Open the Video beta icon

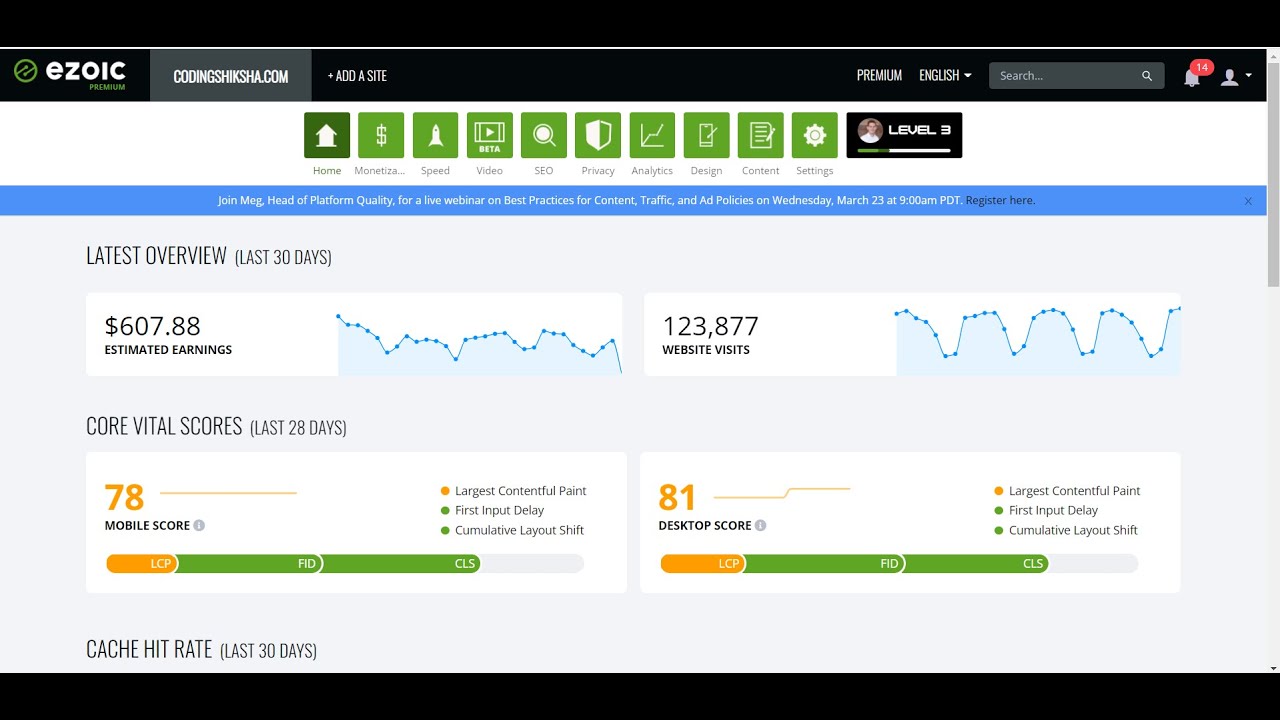[x=489, y=135]
